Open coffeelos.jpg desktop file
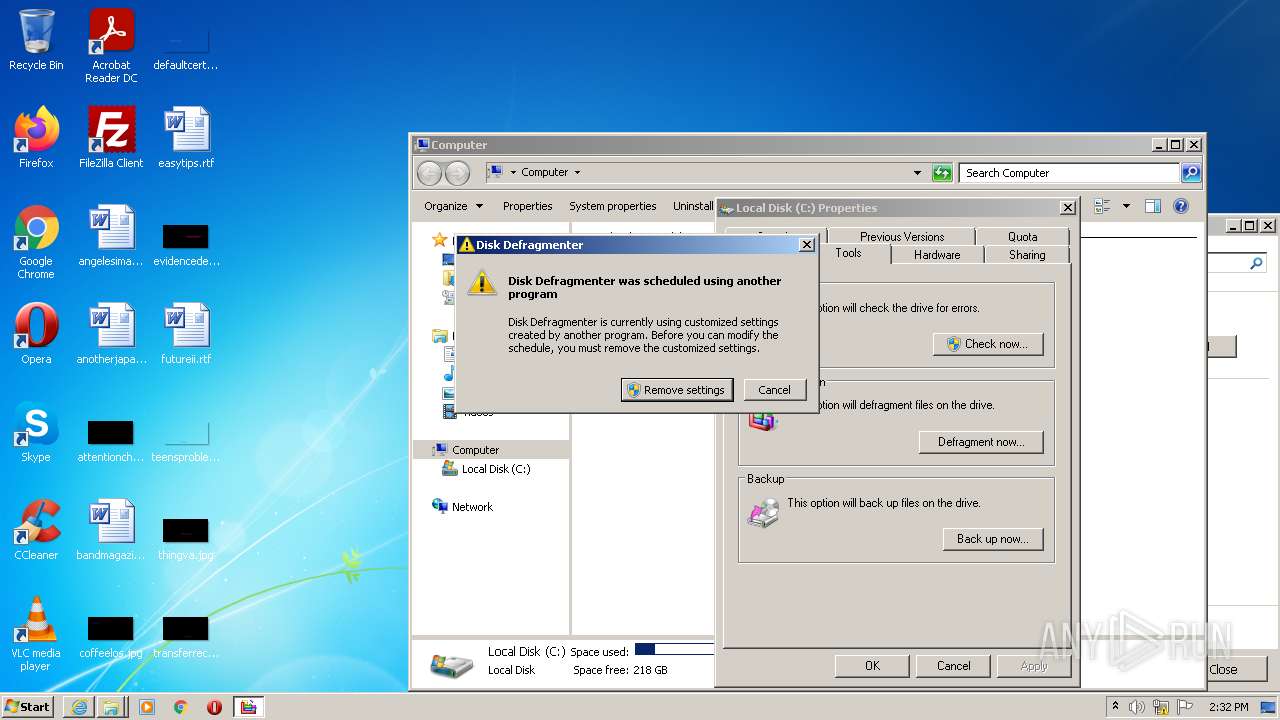Screen dimensions: 1280x720 (x=111, y=636)
